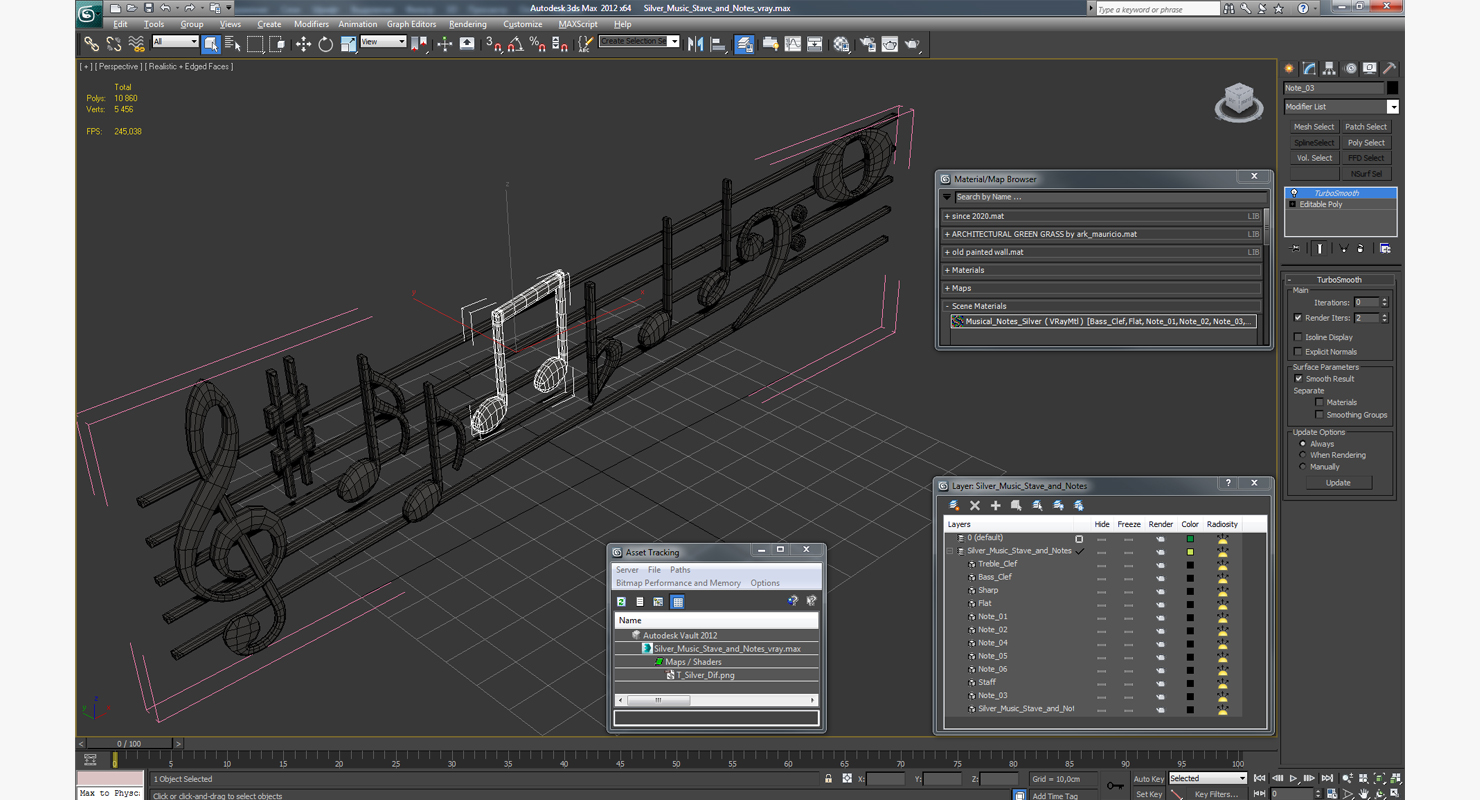Choose the Select and Rotate tool
Screen dimensions: 1480x800
coord(325,44)
